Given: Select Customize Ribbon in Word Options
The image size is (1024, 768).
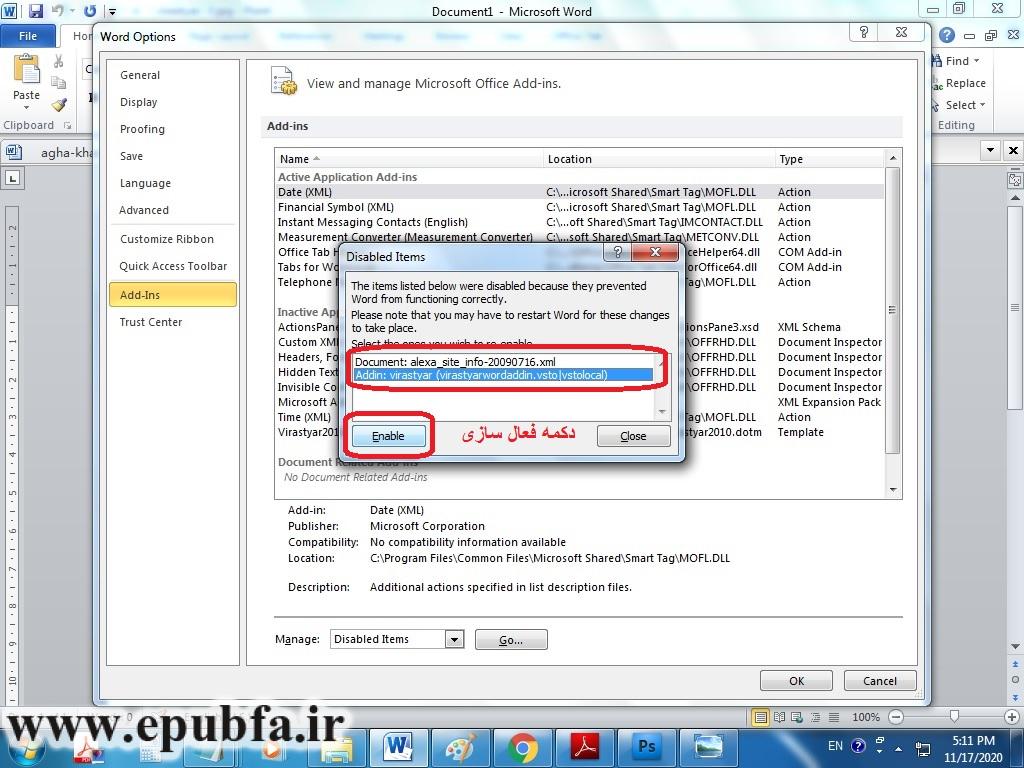Looking at the screenshot, I should (167, 239).
